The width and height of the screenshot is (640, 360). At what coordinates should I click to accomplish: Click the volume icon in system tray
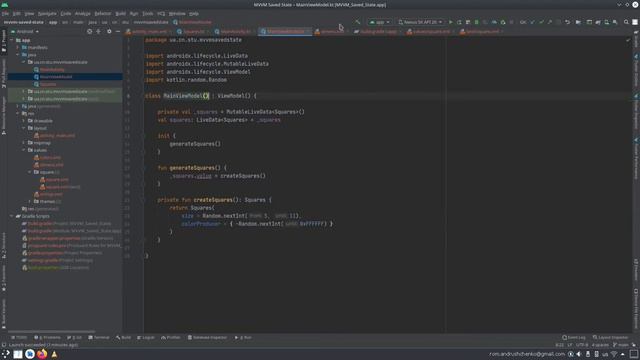coord(579,354)
